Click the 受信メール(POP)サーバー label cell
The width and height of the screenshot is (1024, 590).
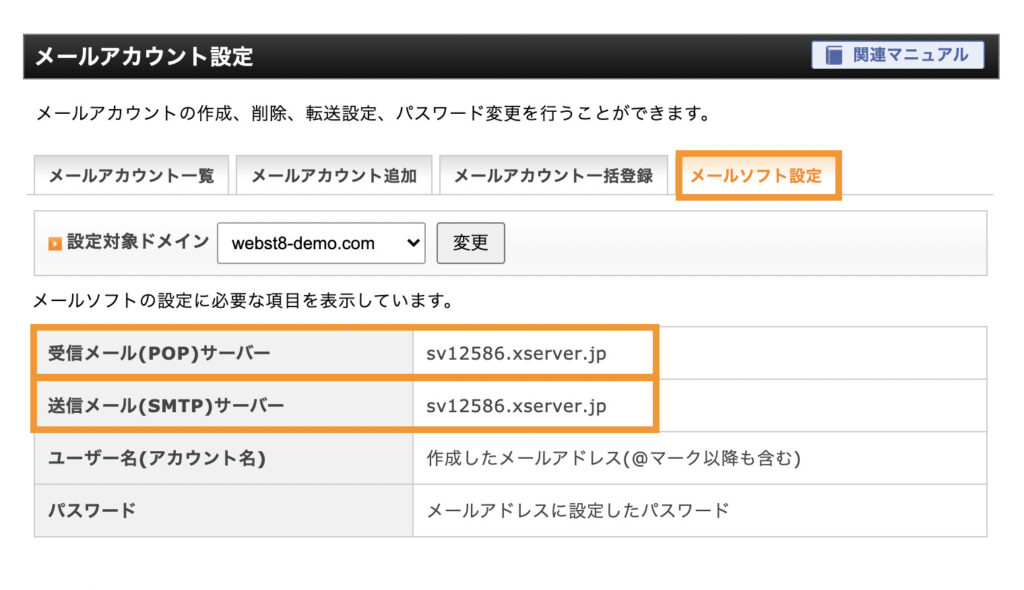click(159, 353)
